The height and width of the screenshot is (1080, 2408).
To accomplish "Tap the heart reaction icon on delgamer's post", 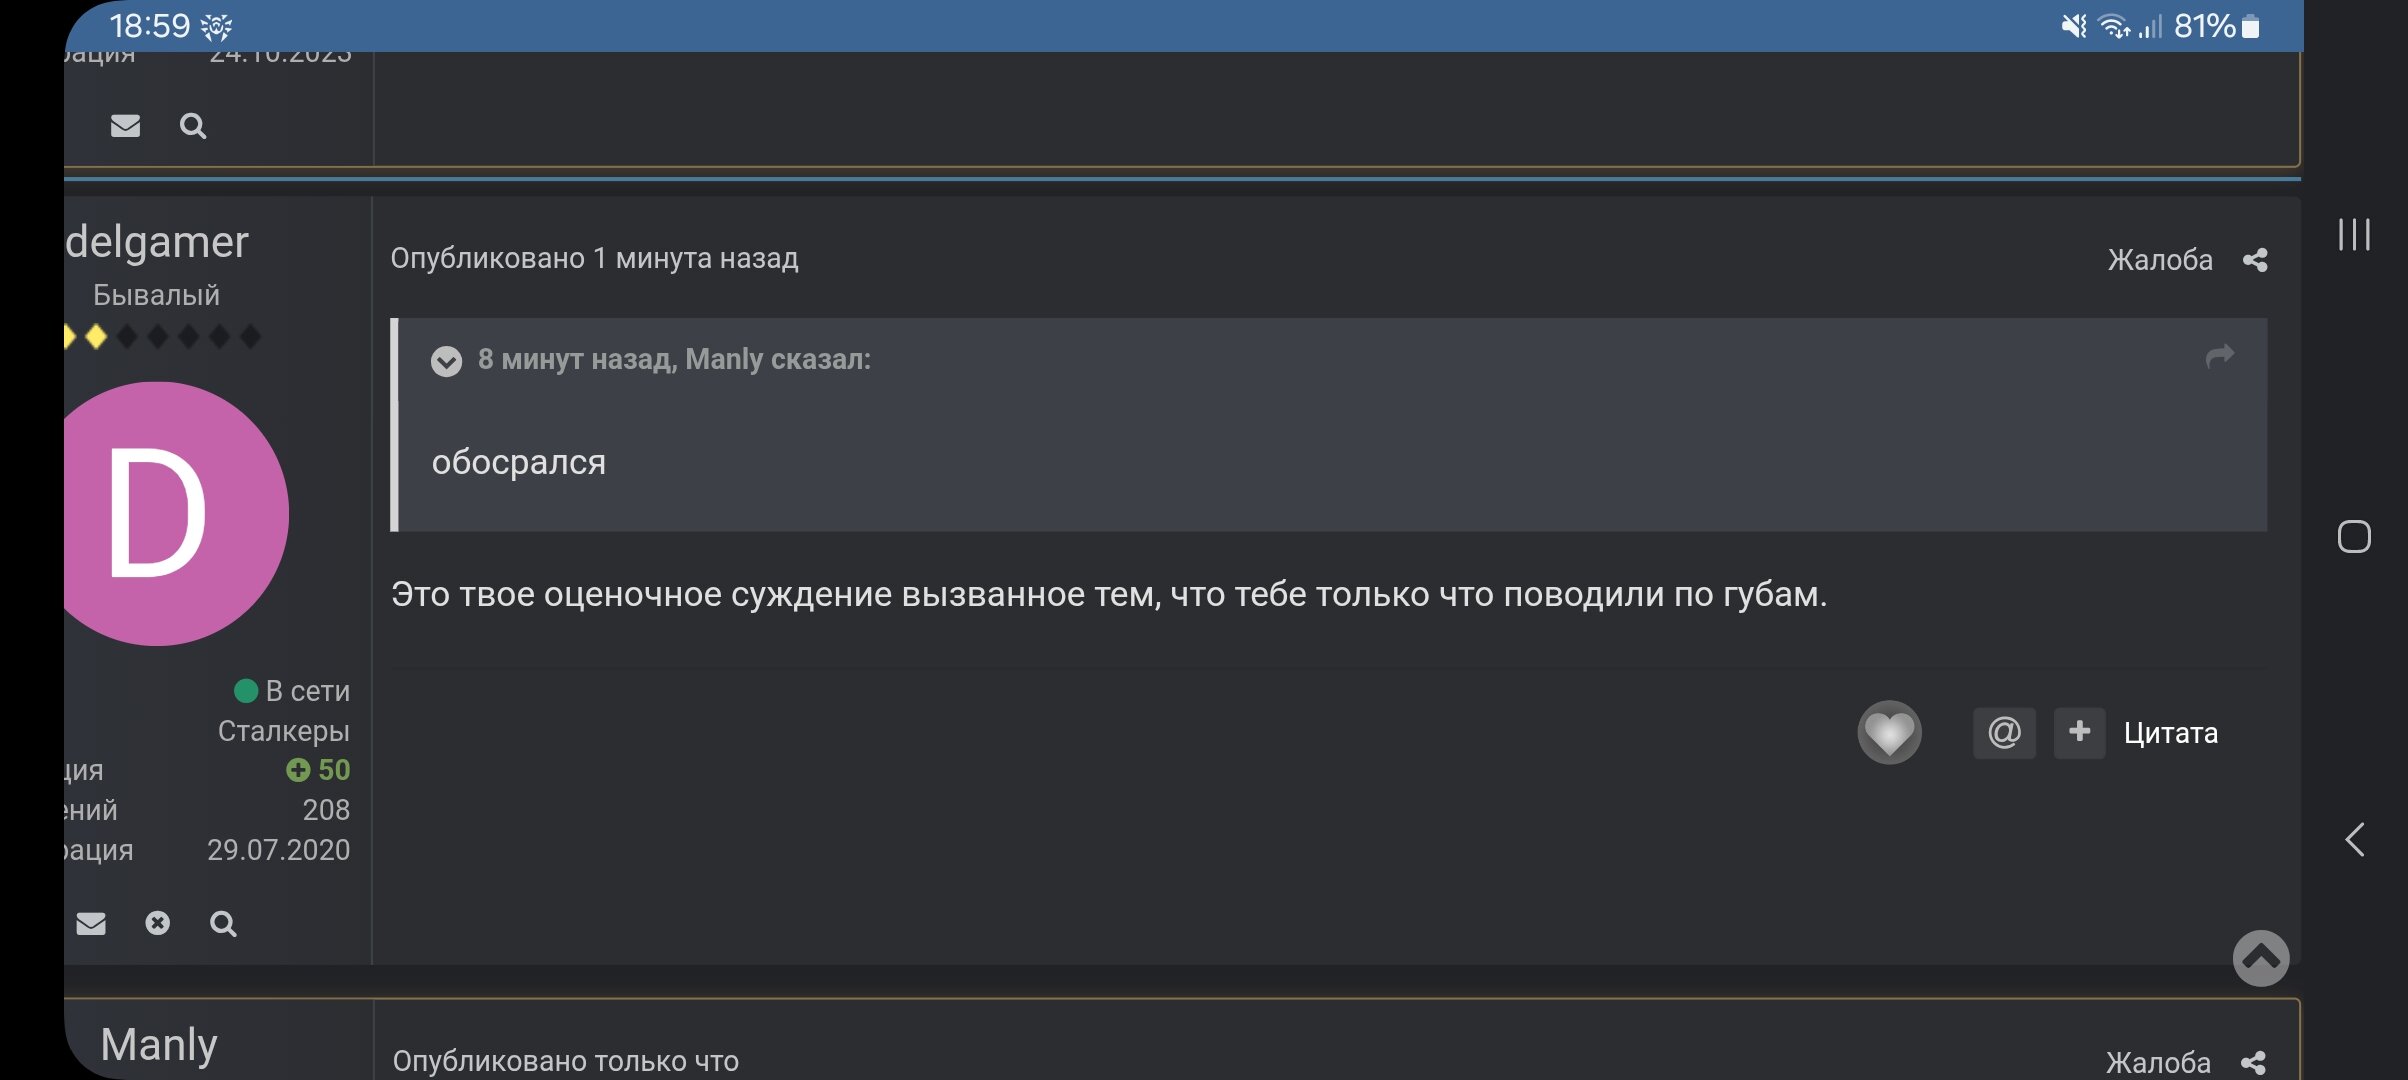I will pyautogui.click(x=1889, y=733).
